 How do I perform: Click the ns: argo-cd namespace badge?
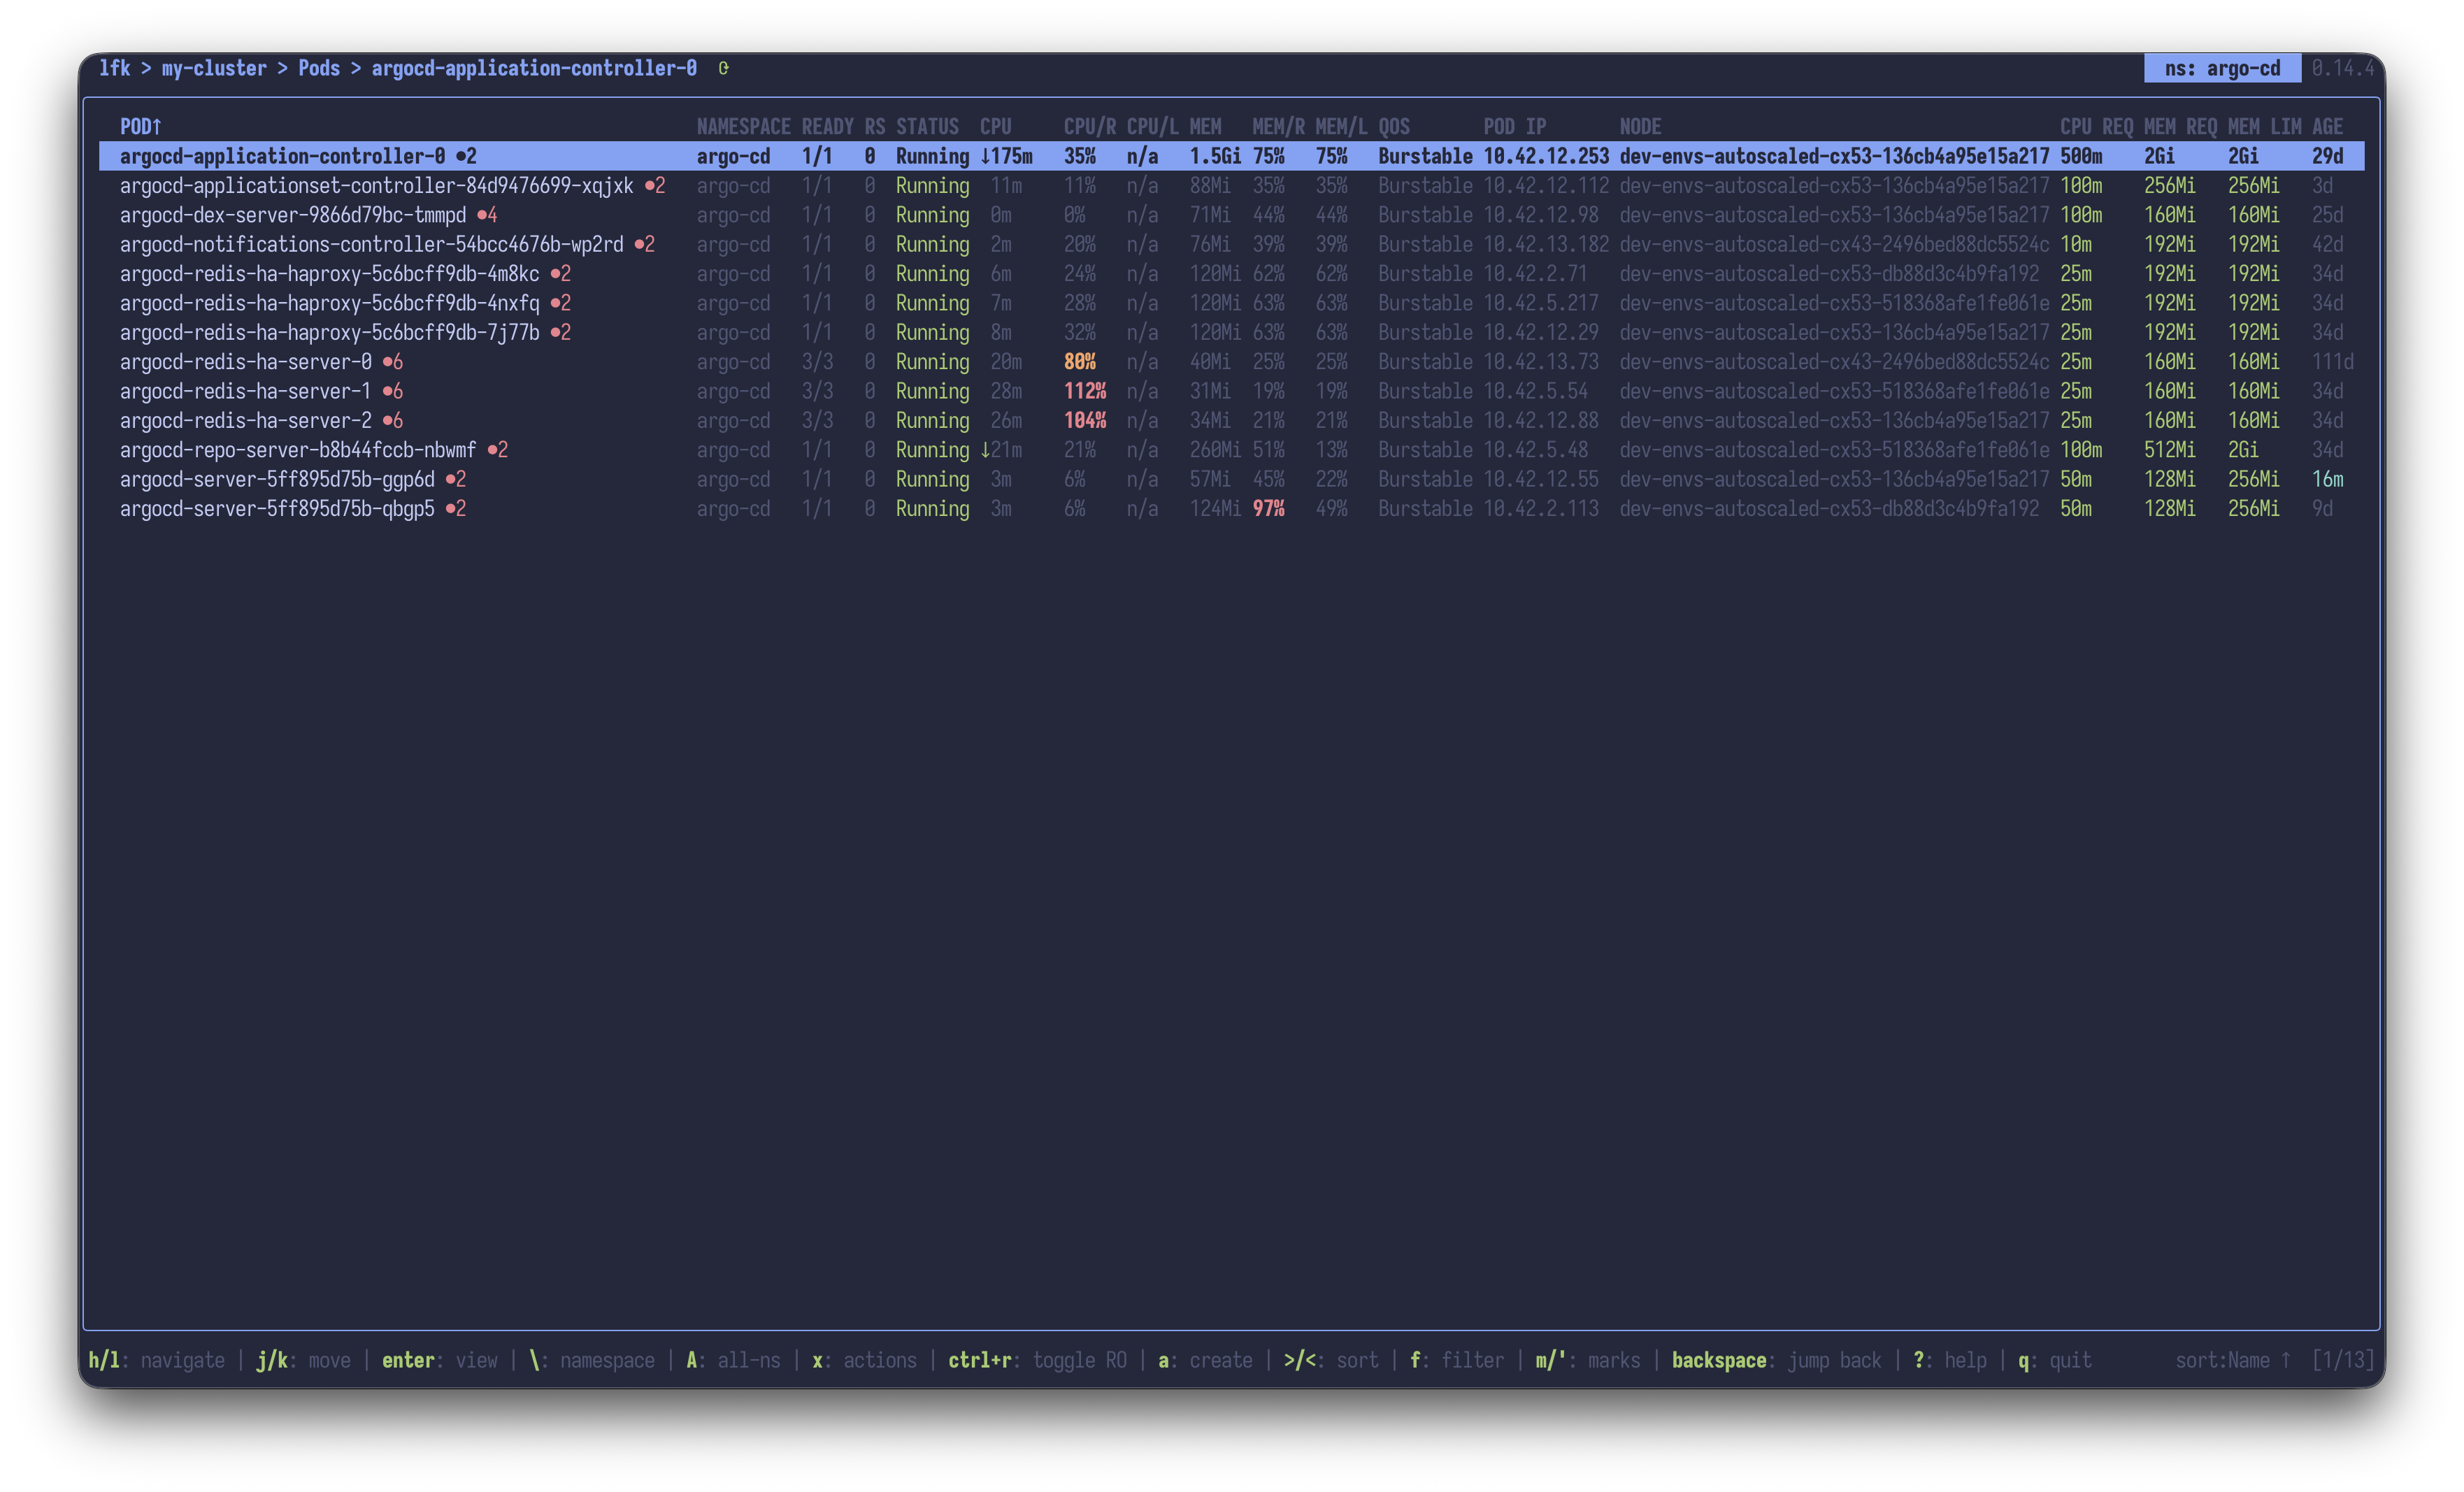tap(2222, 68)
